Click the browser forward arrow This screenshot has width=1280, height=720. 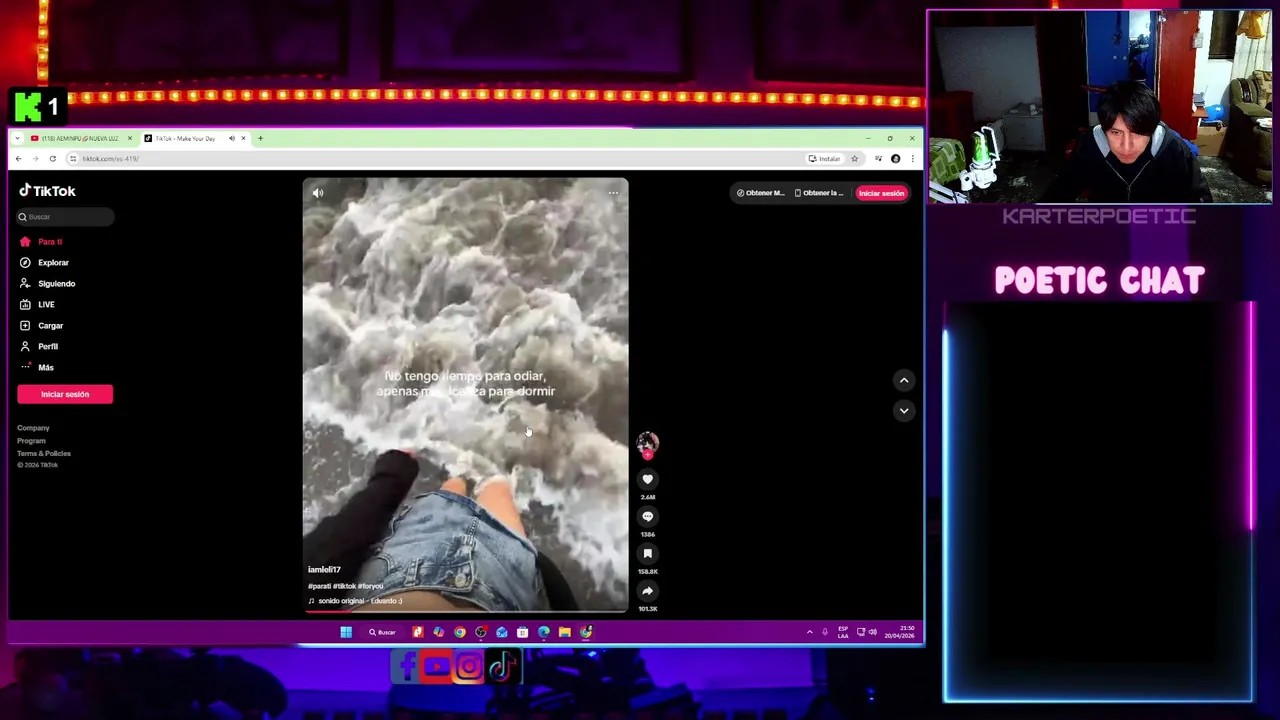point(35,159)
